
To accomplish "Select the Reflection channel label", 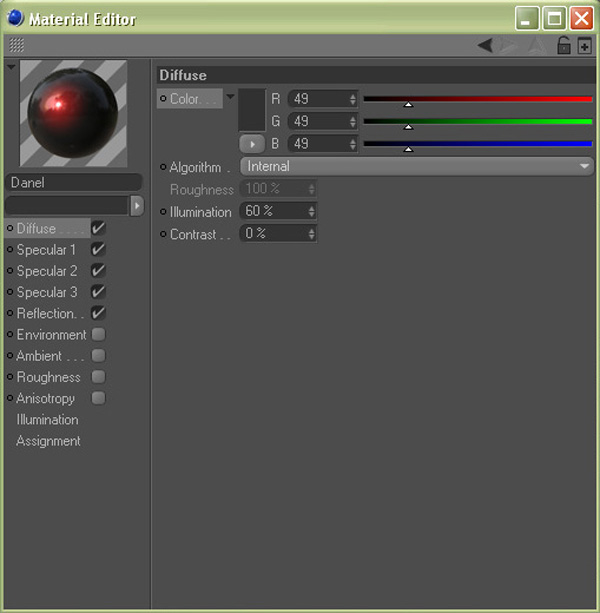I will [x=46, y=314].
